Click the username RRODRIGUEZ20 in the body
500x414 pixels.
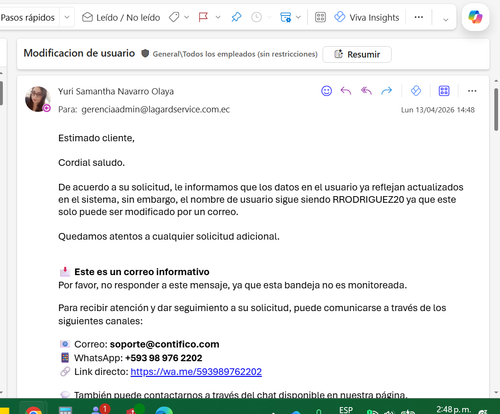(368, 200)
